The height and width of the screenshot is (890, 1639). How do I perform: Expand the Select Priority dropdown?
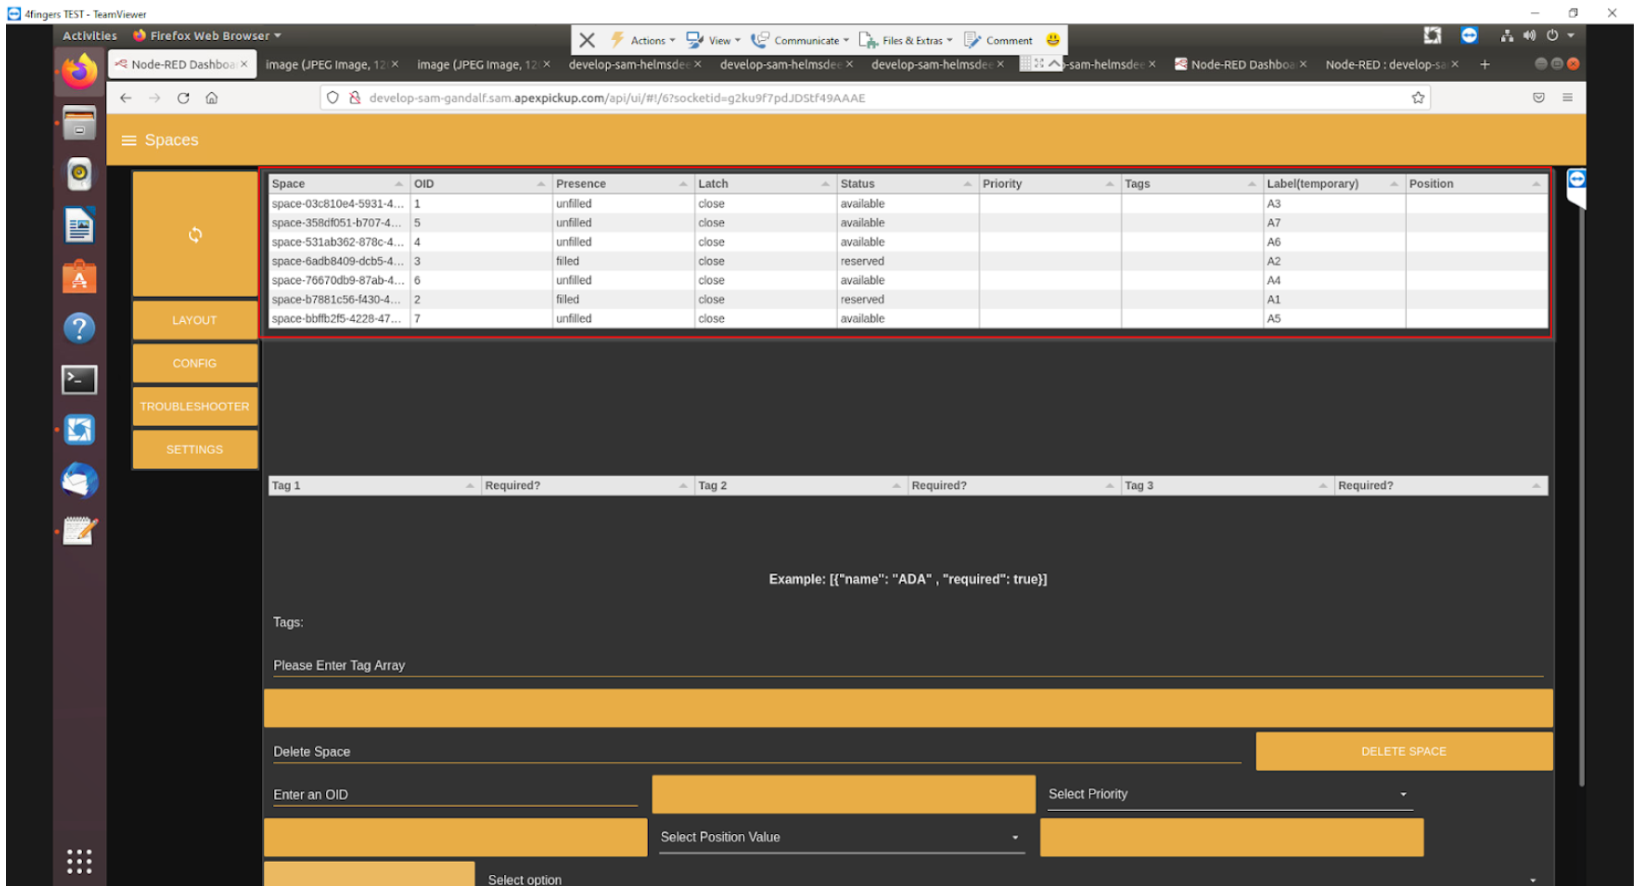[x=1228, y=794]
